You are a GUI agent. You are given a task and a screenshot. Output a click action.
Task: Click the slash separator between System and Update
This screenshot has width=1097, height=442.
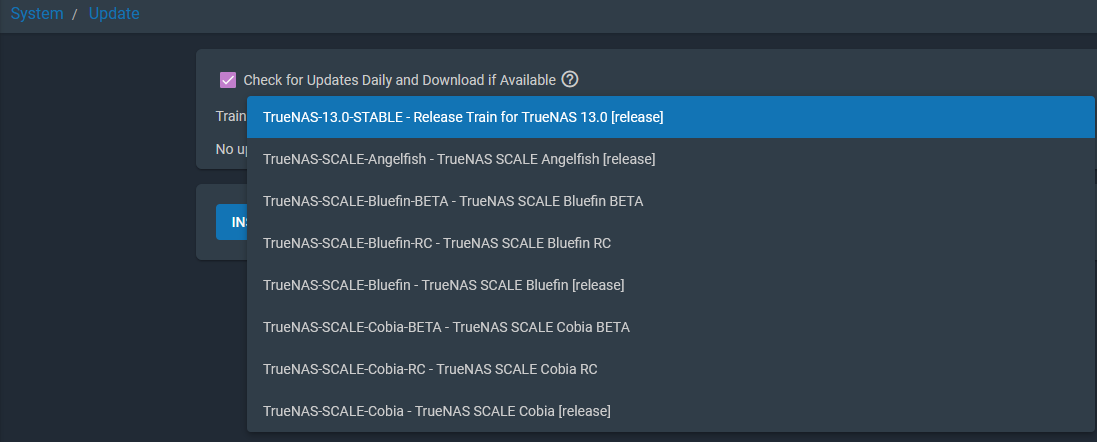click(76, 14)
